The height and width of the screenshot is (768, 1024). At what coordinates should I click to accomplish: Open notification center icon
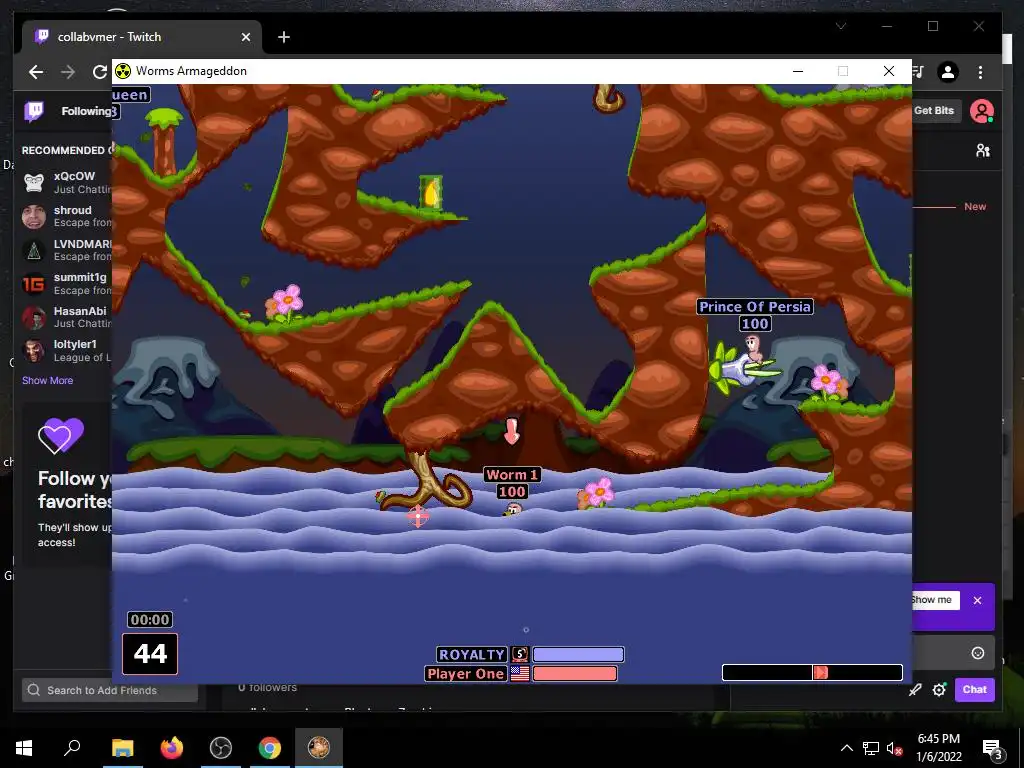(x=992, y=748)
